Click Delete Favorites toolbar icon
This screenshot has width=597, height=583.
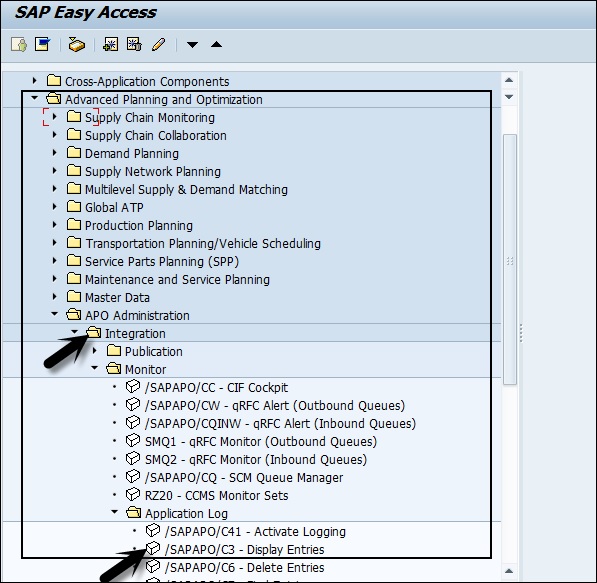pos(134,45)
